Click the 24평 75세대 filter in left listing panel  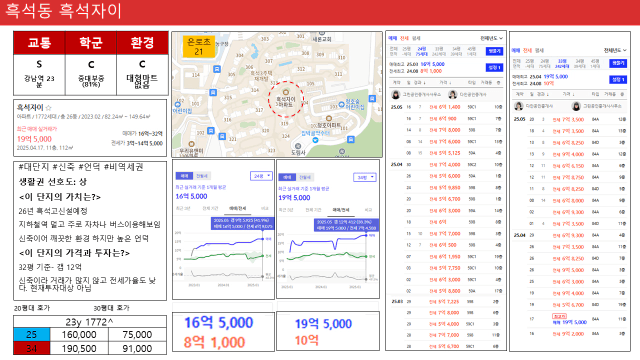(x=421, y=51)
